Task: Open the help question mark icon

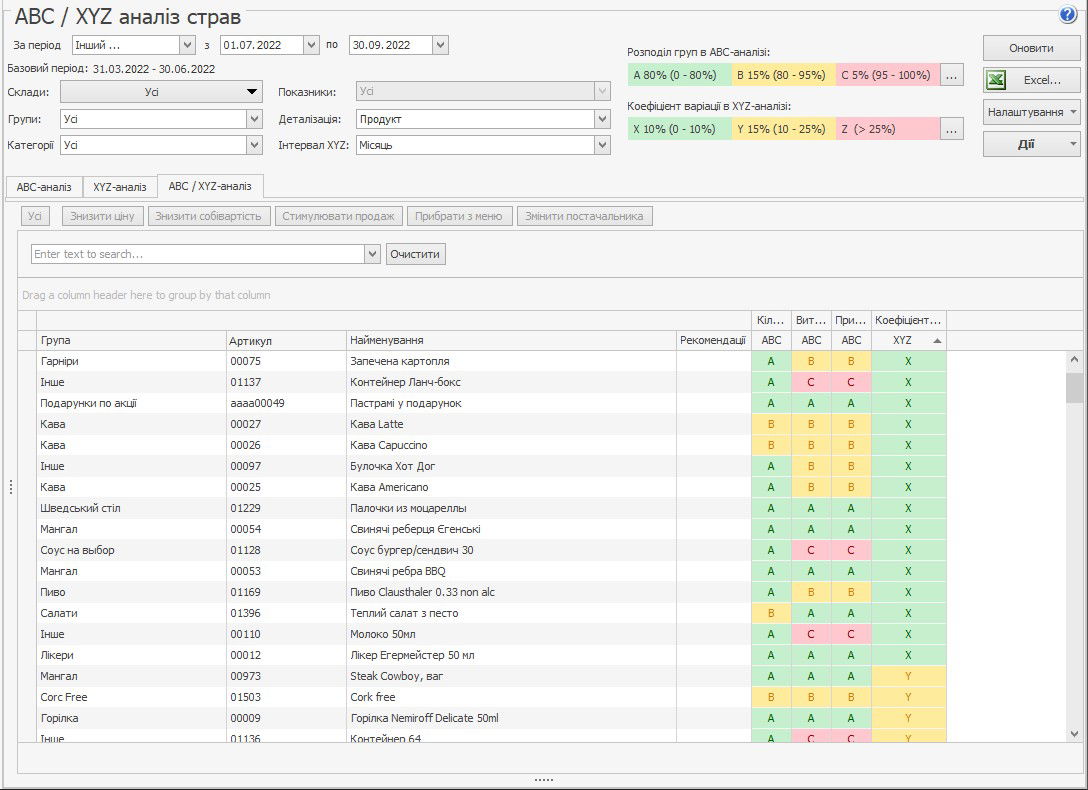Action: click(x=1068, y=15)
